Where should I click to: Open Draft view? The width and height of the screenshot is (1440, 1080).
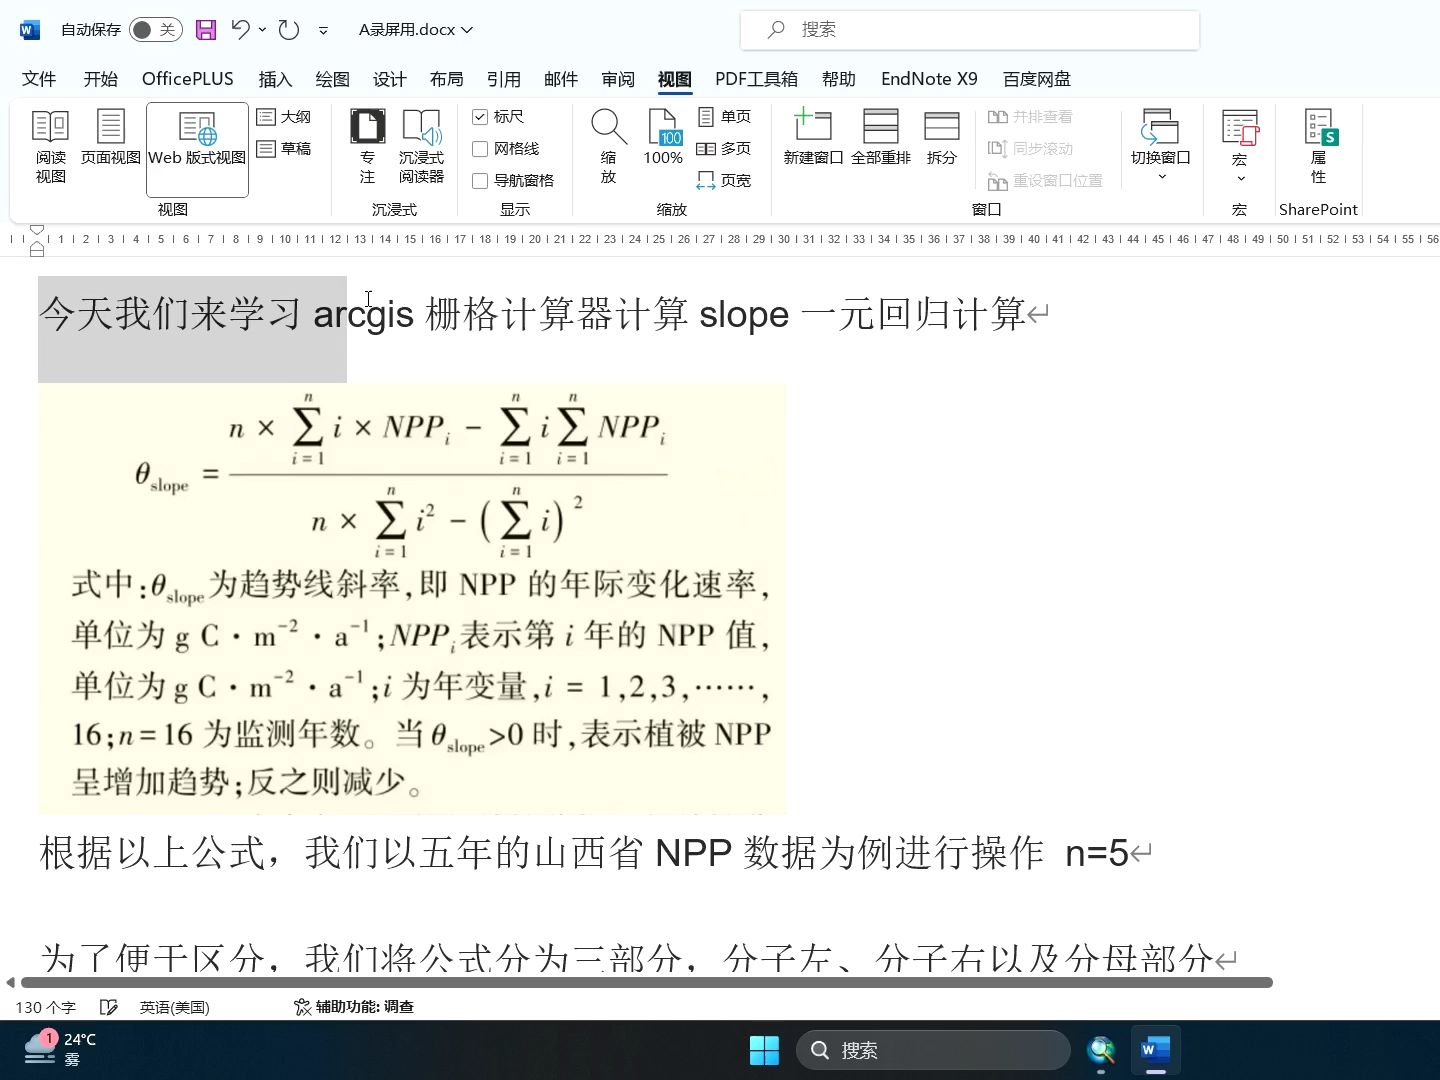point(284,149)
